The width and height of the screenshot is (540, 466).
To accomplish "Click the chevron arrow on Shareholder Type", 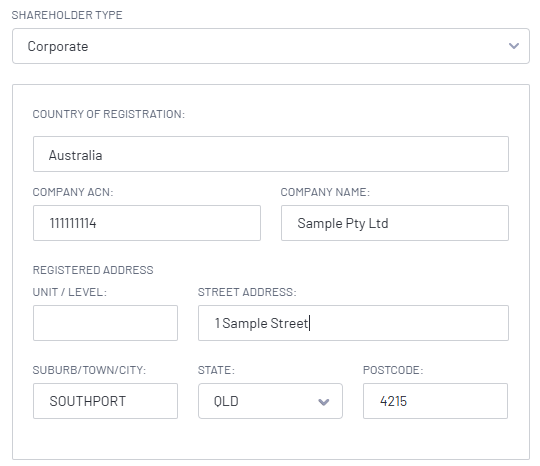I will [514, 46].
